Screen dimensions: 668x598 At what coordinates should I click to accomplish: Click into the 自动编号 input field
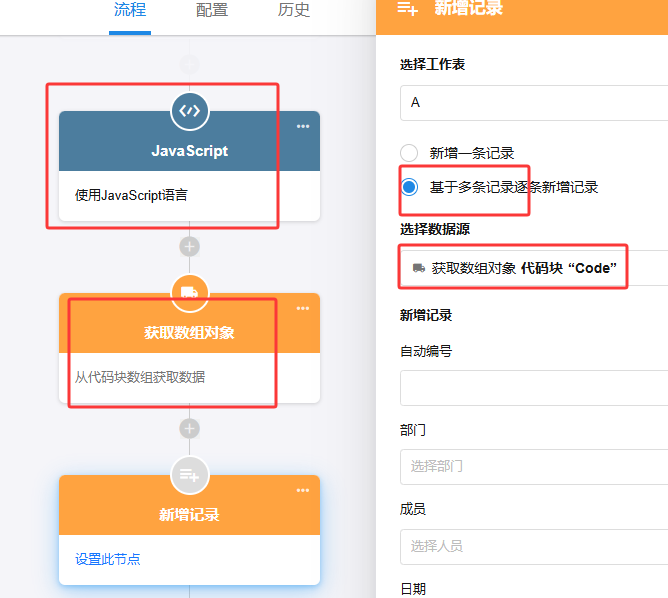[x=534, y=388]
